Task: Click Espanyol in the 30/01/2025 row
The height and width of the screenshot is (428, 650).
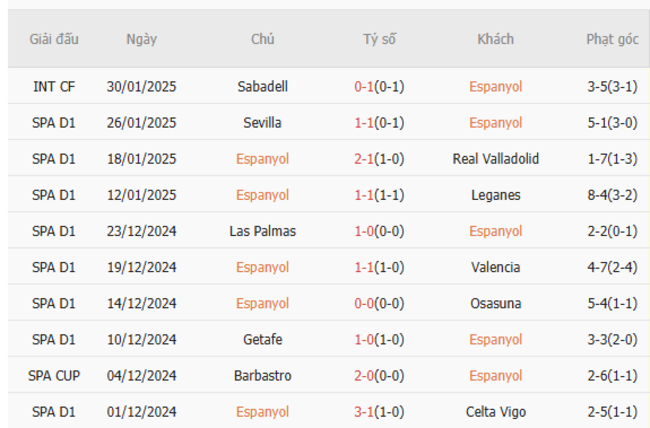Action: click(x=495, y=87)
